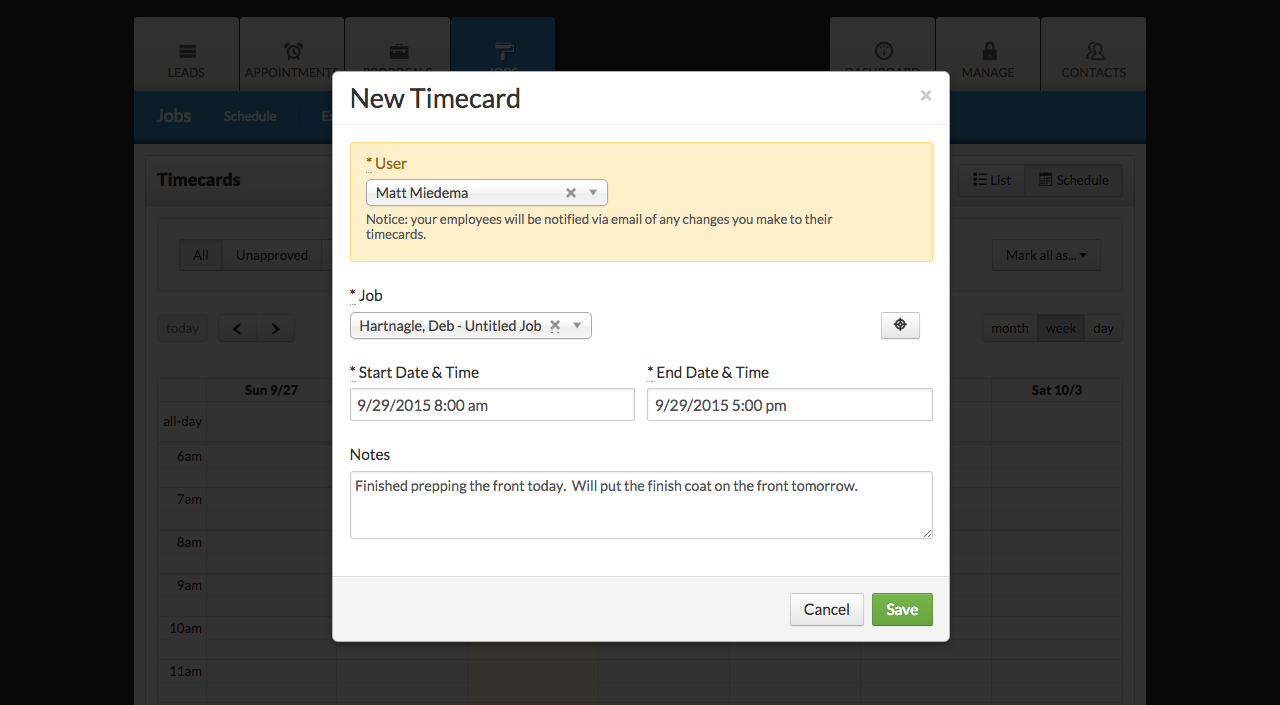Open the Contacts people icon
The height and width of the screenshot is (705, 1280).
click(x=1094, y=51)
